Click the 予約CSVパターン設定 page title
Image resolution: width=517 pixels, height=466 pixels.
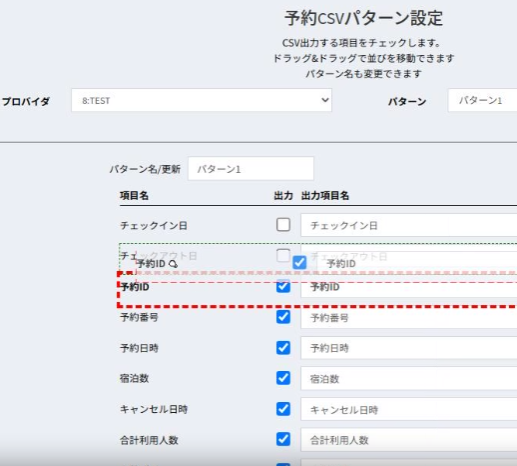pyautogui.click(x=363, y=18)
